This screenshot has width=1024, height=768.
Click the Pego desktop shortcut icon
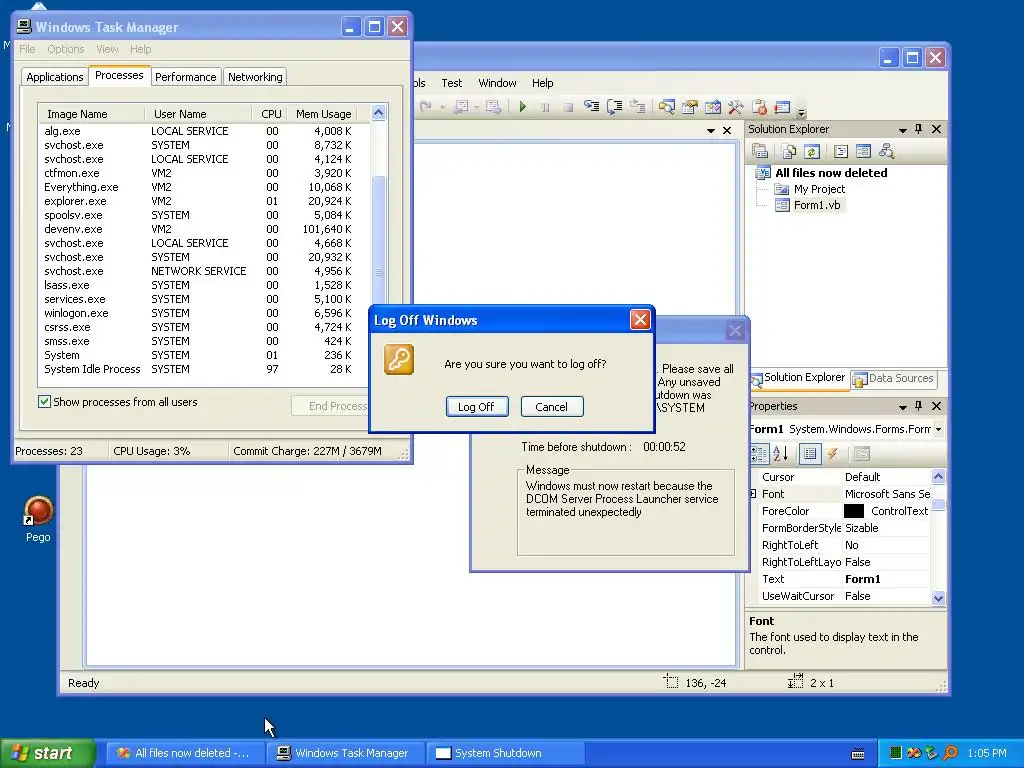(x=38, y=519)
